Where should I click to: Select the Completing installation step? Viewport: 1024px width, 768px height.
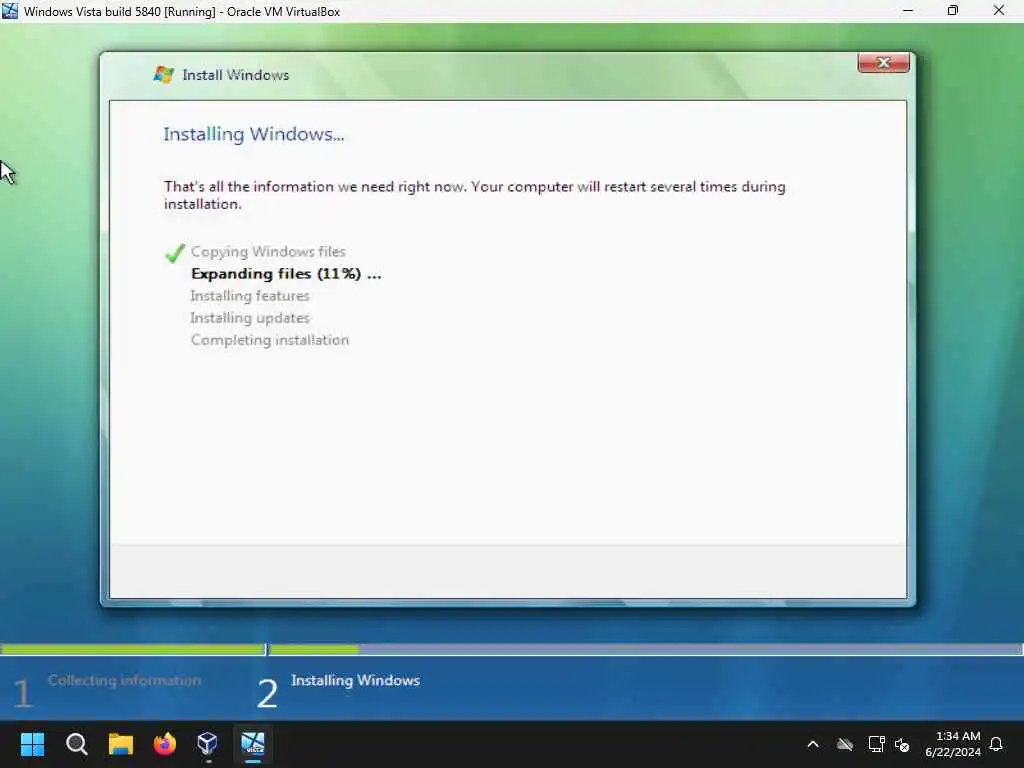click(x=270, y=340)
